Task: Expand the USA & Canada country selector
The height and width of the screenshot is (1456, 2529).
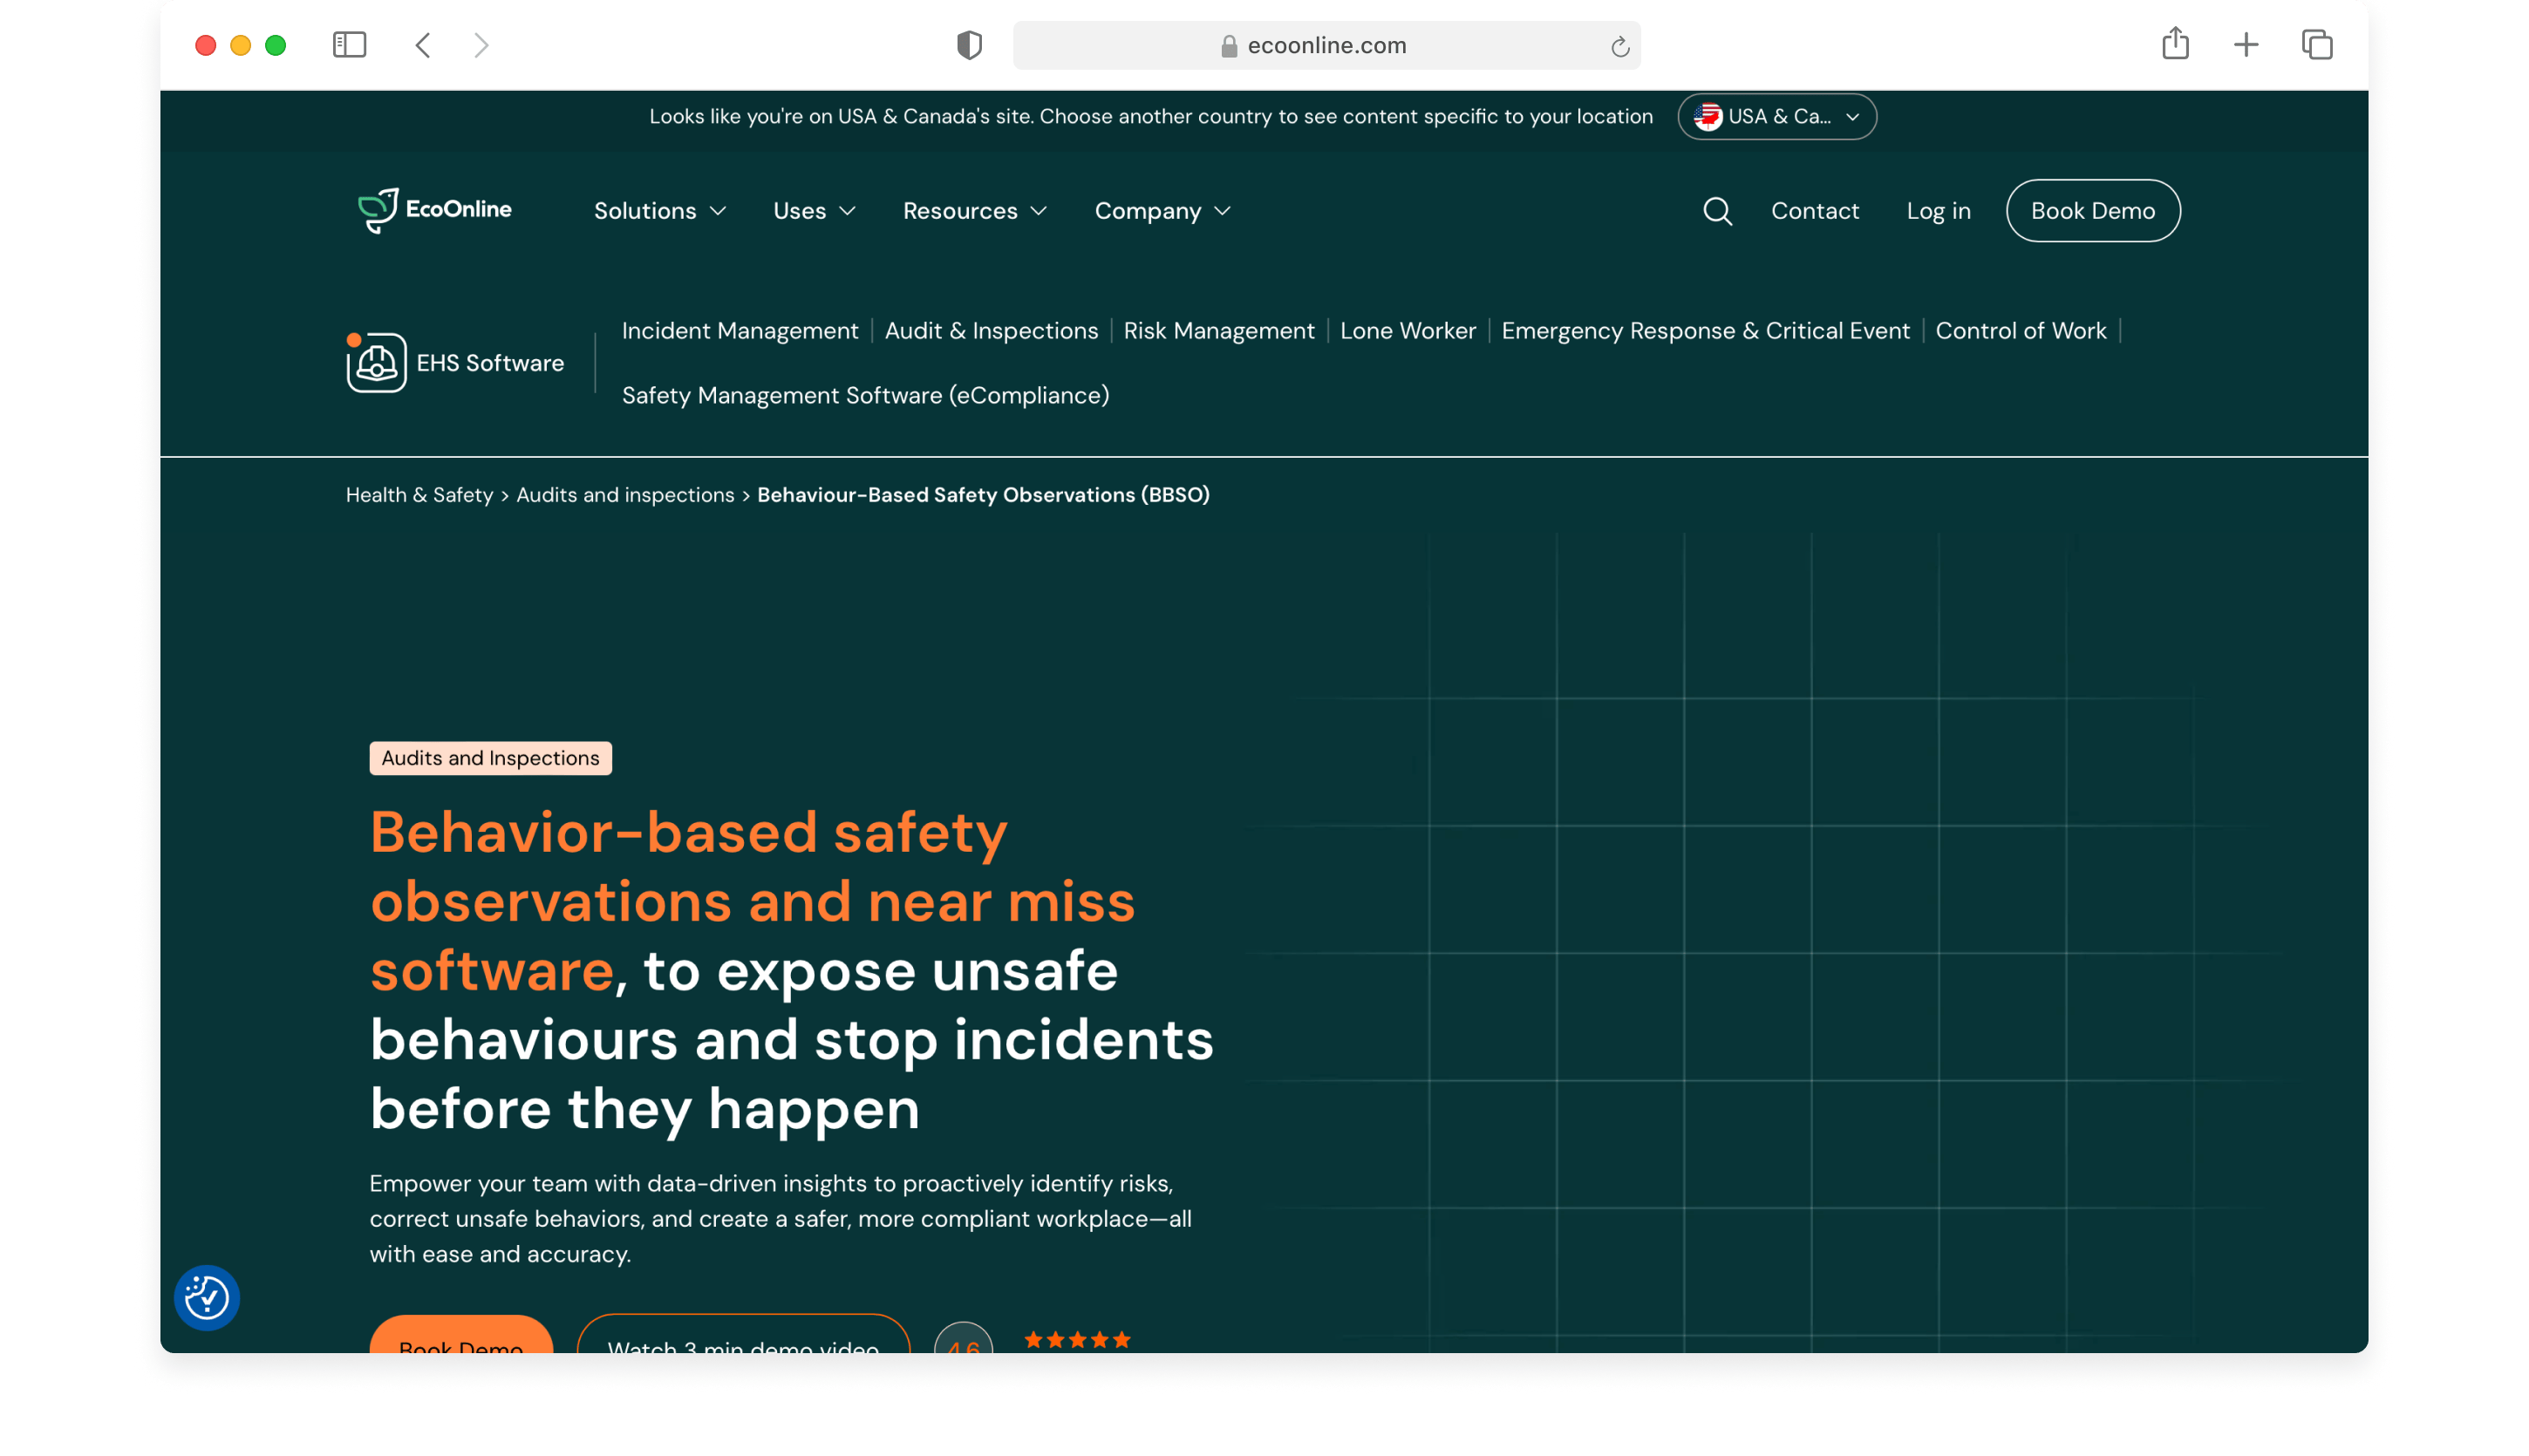Action: pos(1776,117)
